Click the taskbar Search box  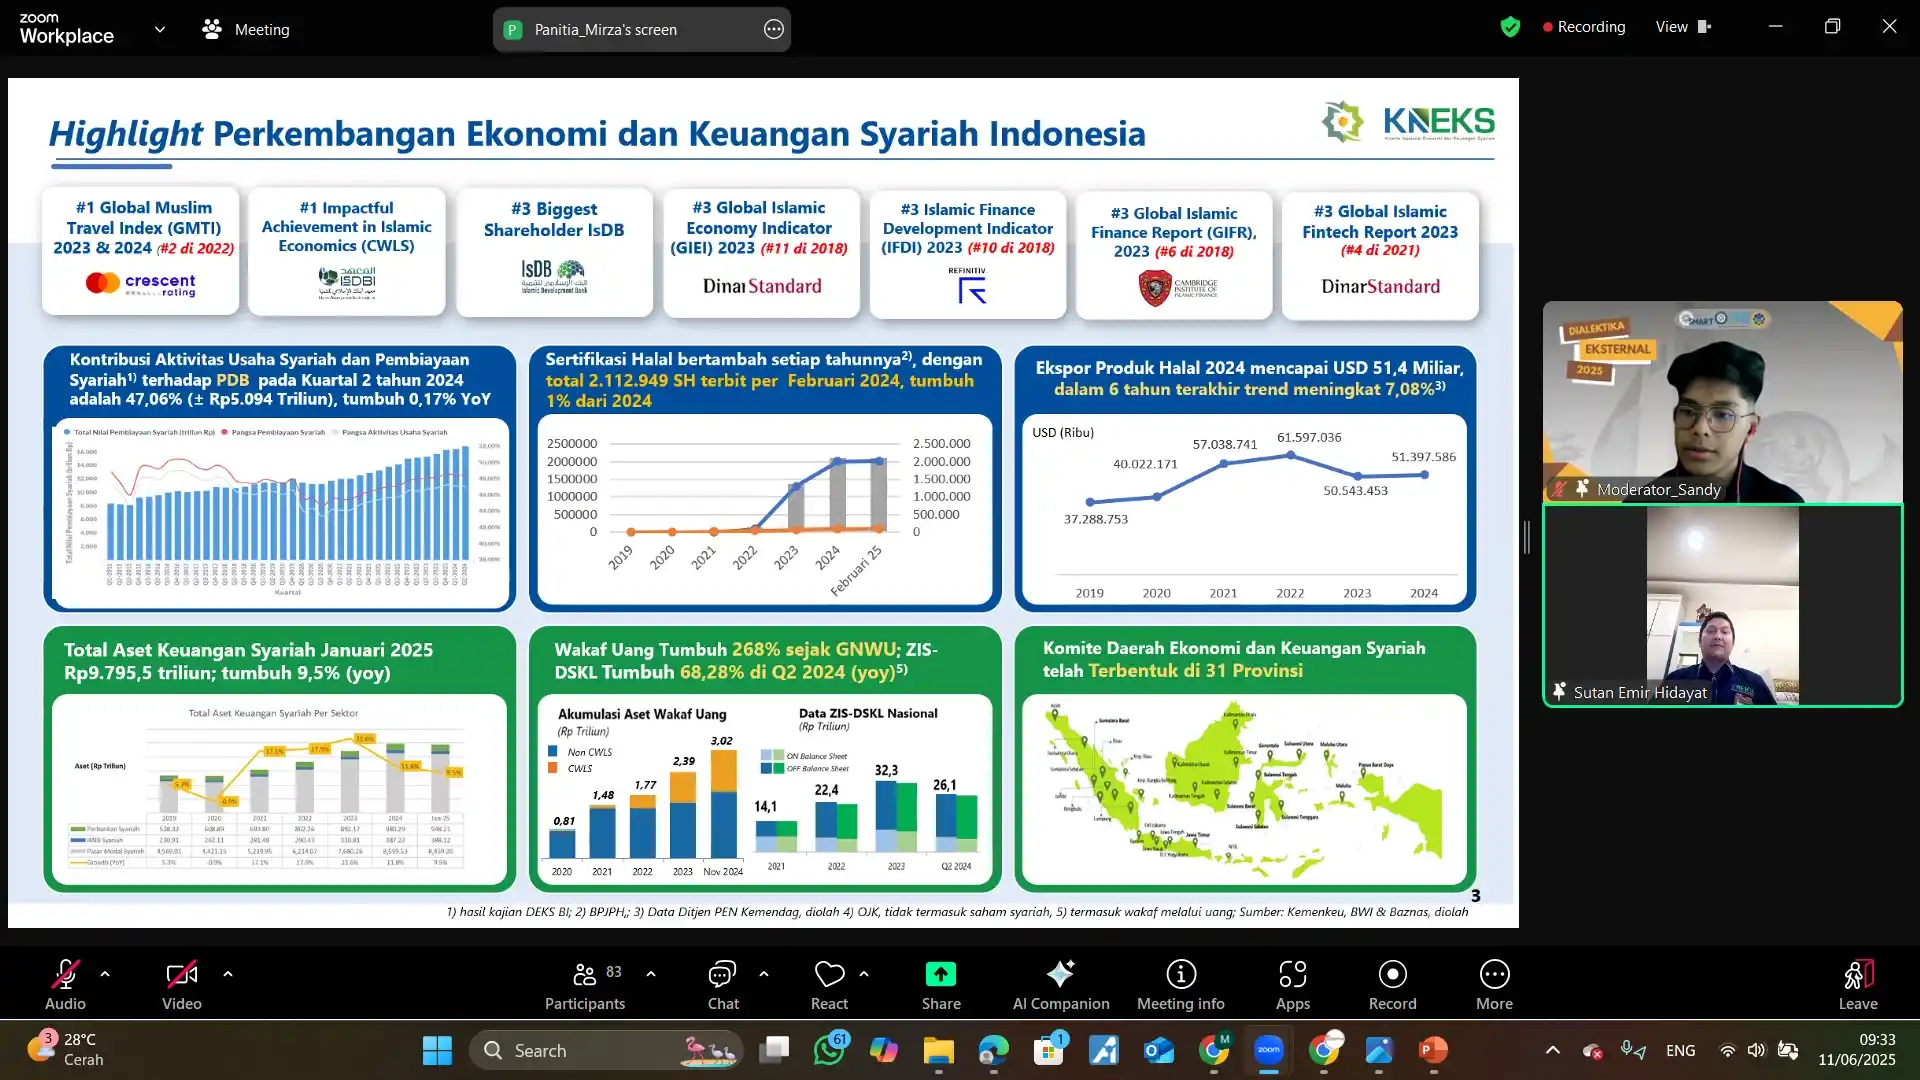click(605, 1050)
